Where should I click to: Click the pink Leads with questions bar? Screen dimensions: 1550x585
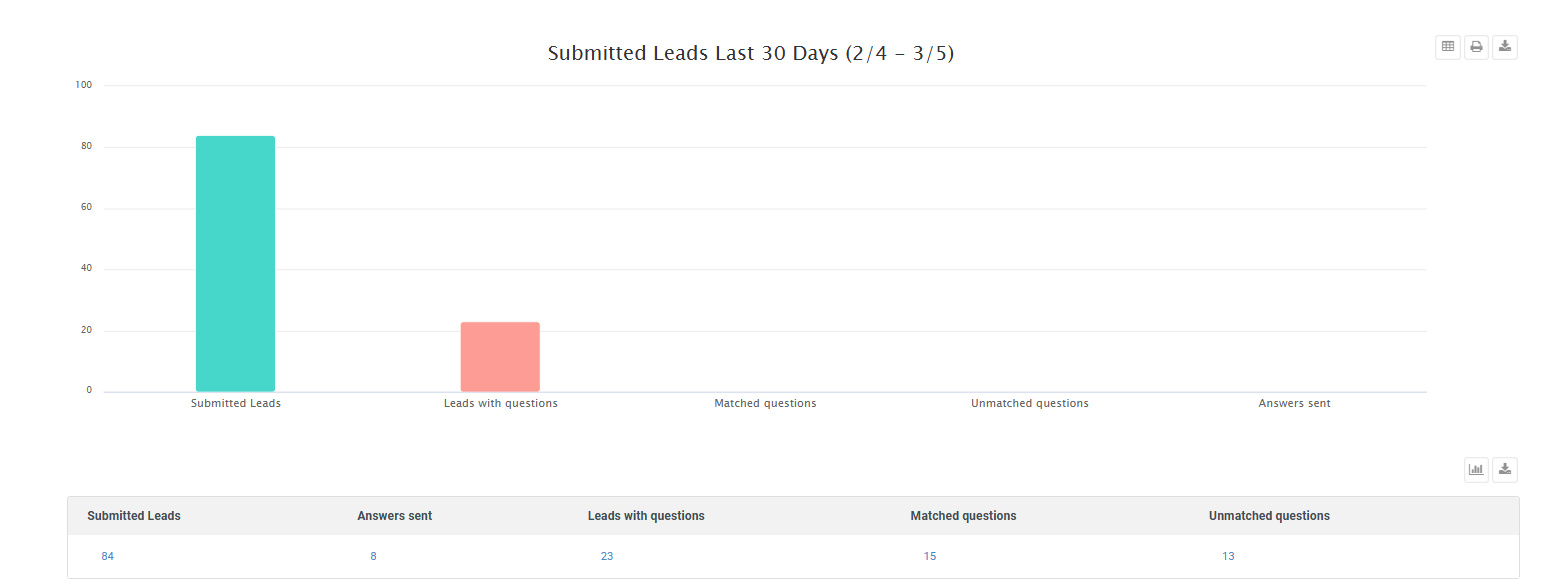click(x=500, y=357)
